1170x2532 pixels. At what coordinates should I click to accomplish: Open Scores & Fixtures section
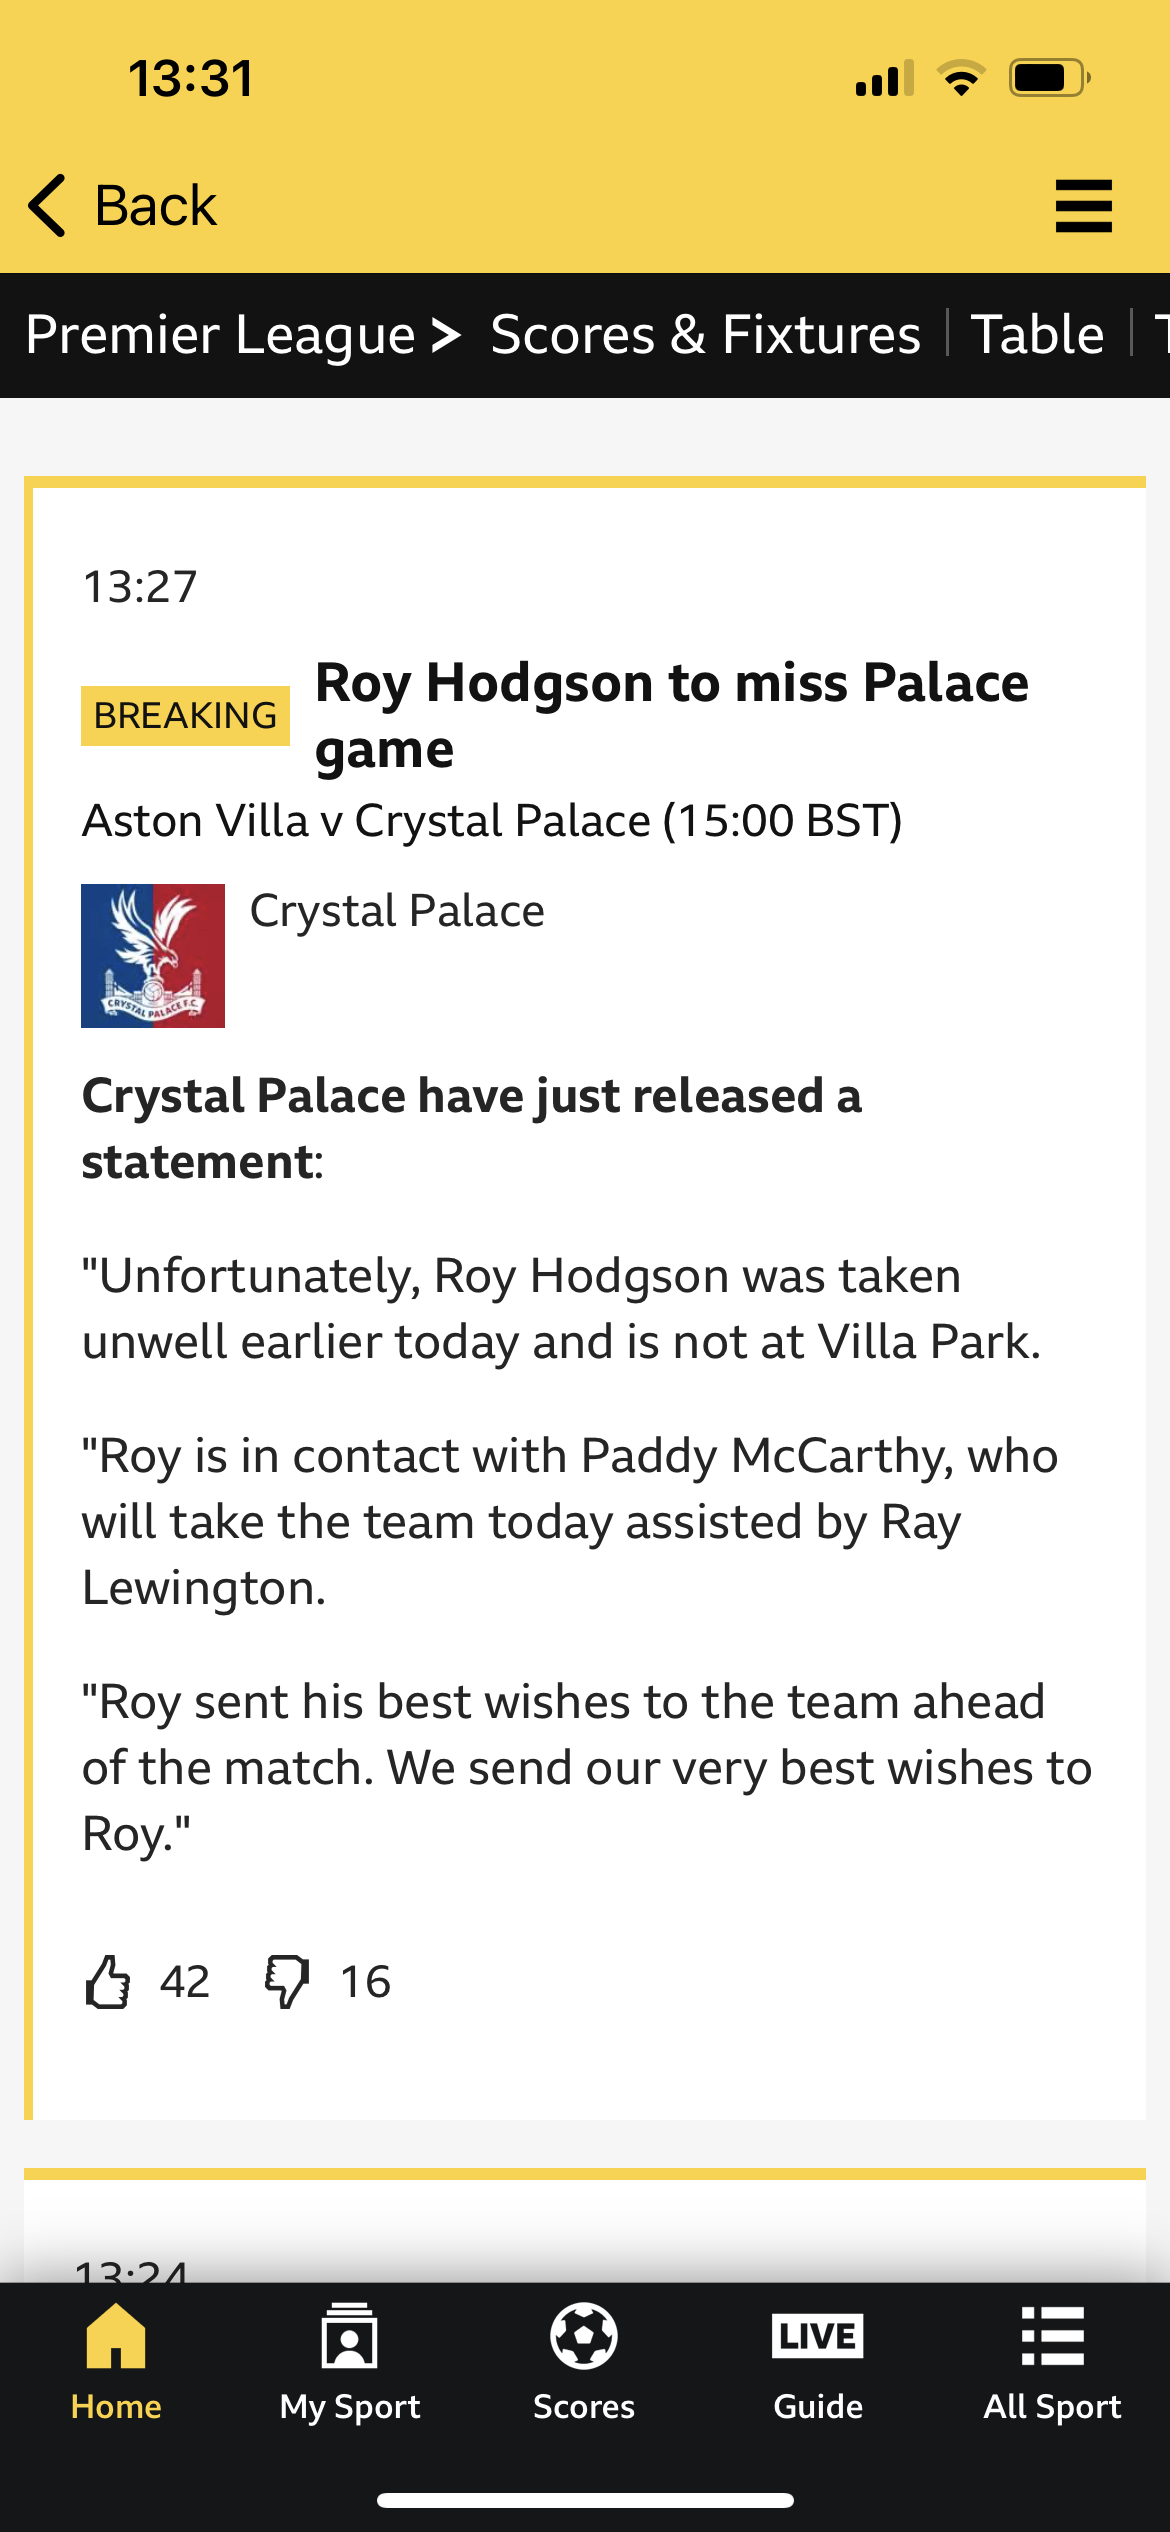point(705,335)
